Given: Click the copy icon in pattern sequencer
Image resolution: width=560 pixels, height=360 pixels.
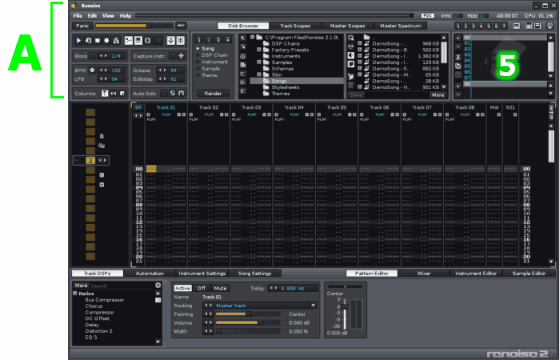Looking at the screenshot, I should (x=458, y=66).
